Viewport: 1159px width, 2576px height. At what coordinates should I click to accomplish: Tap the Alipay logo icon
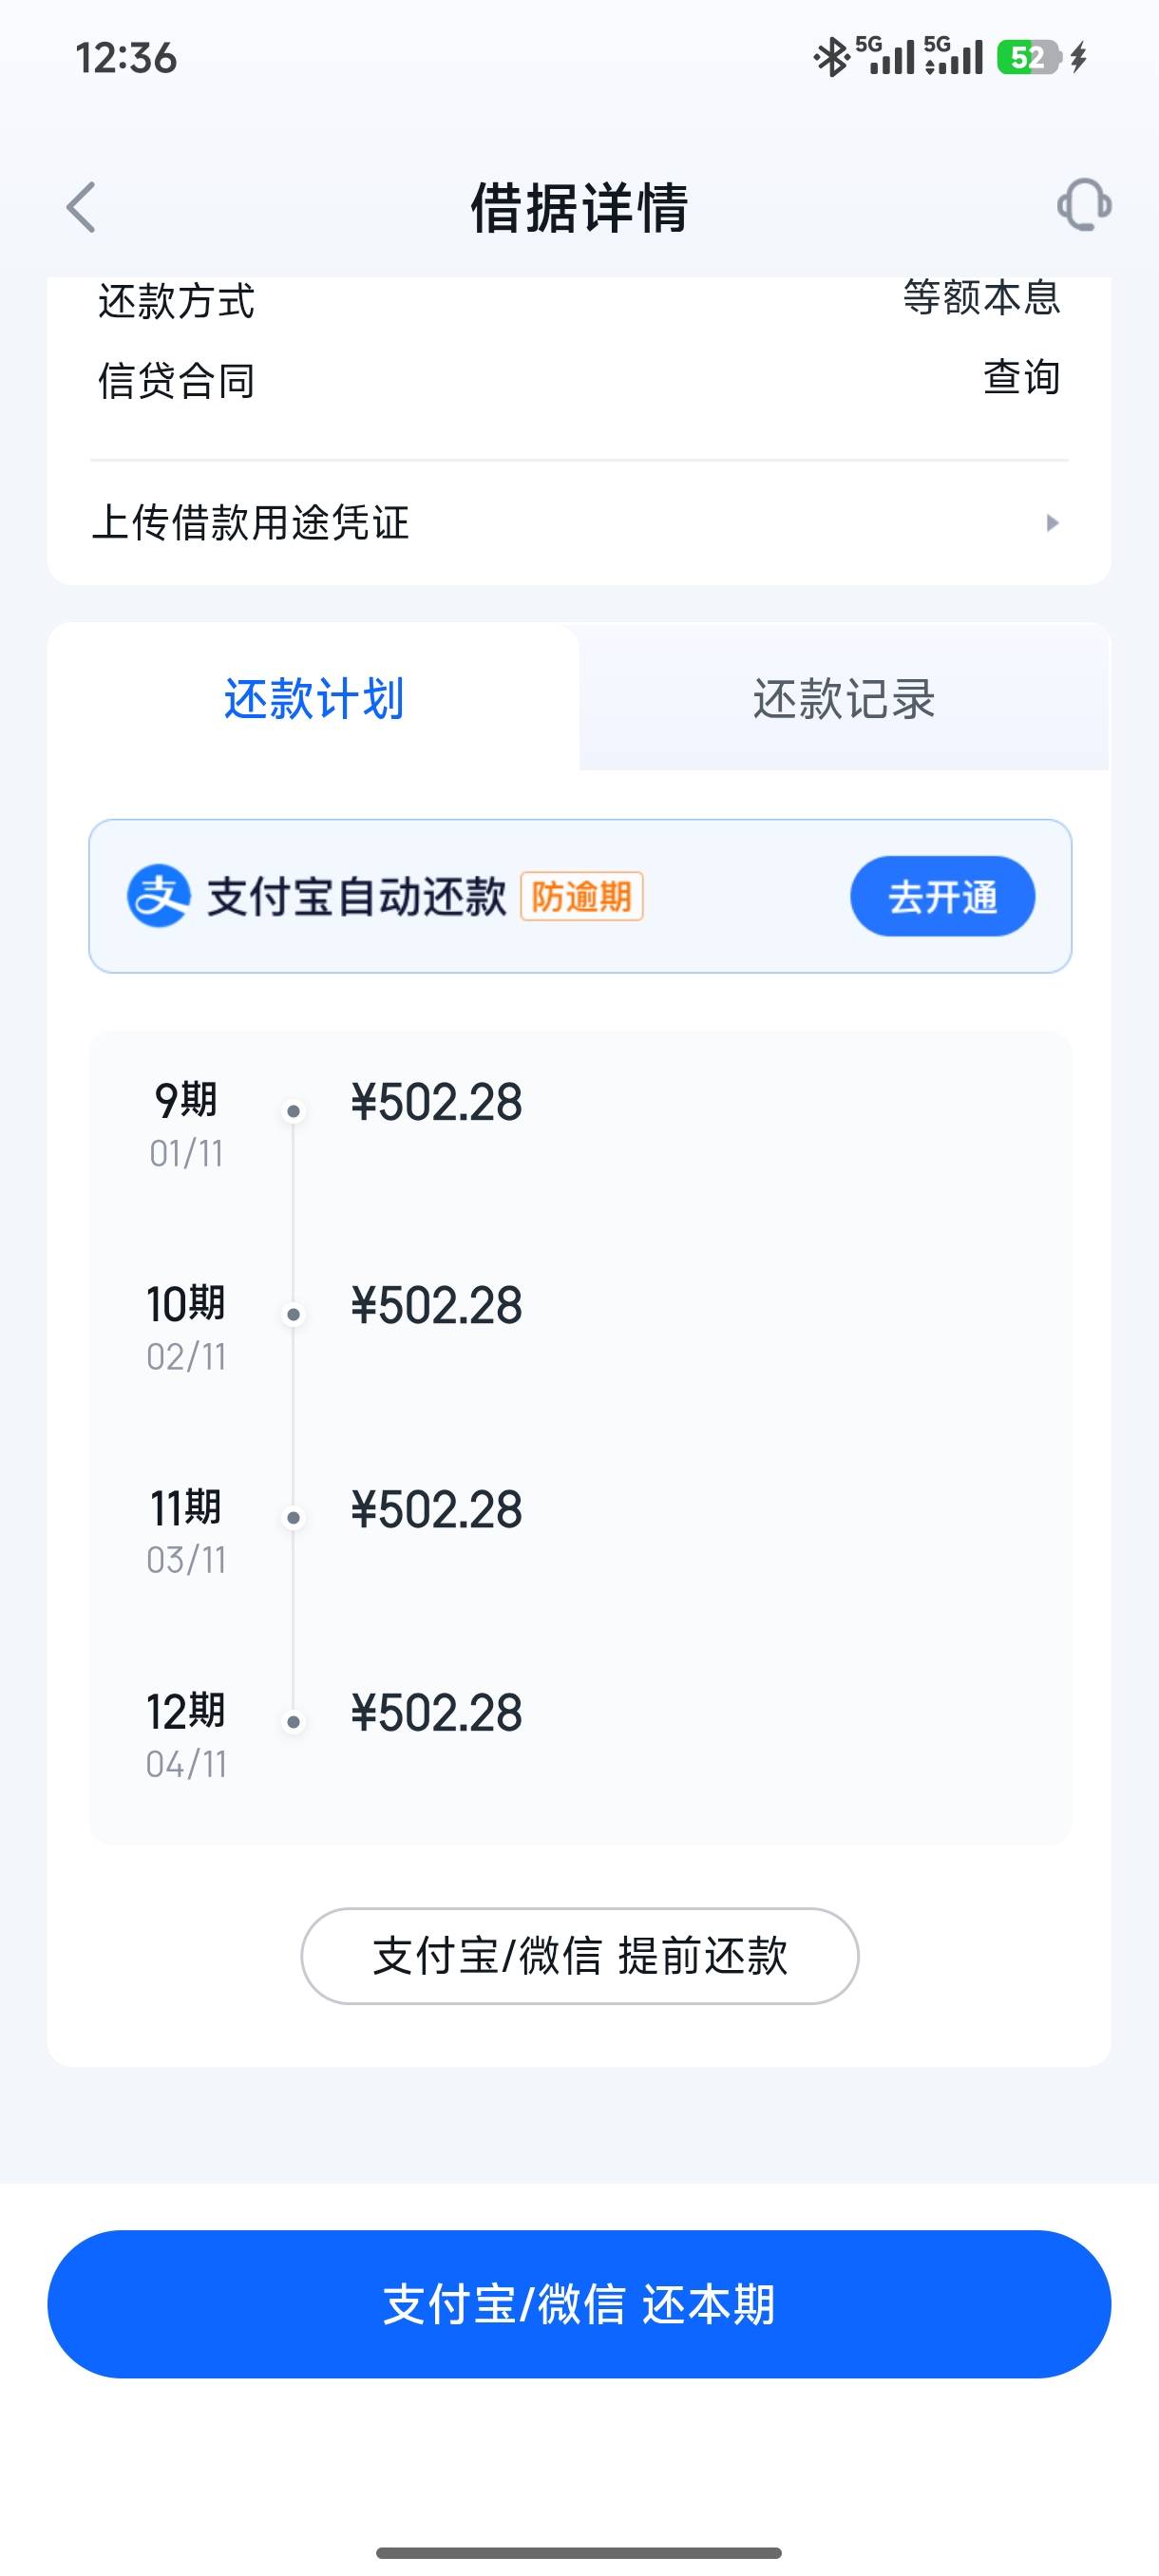point(158,896)
